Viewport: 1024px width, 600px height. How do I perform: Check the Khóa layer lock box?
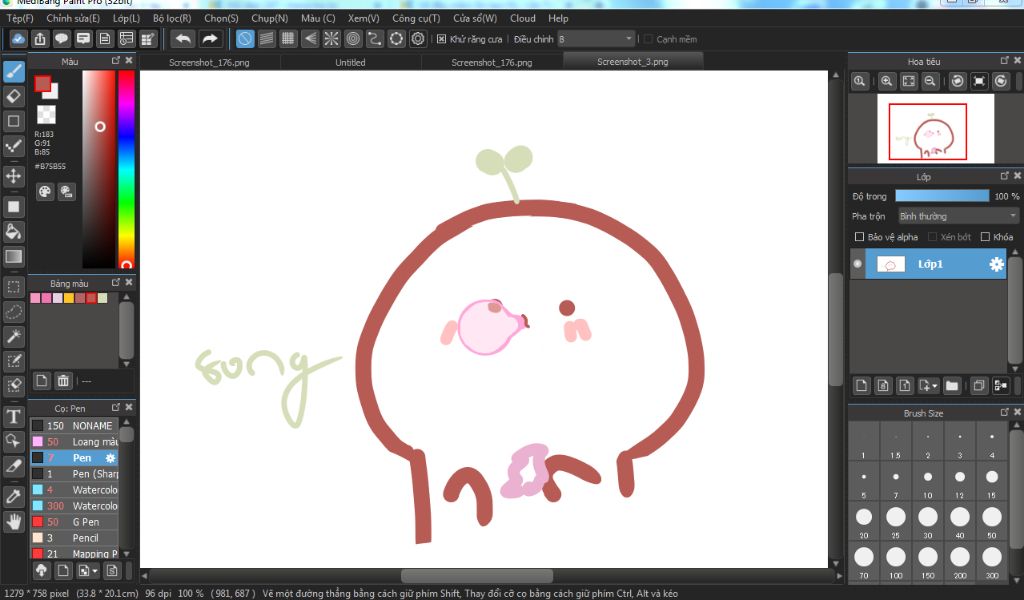coord(985,236)
